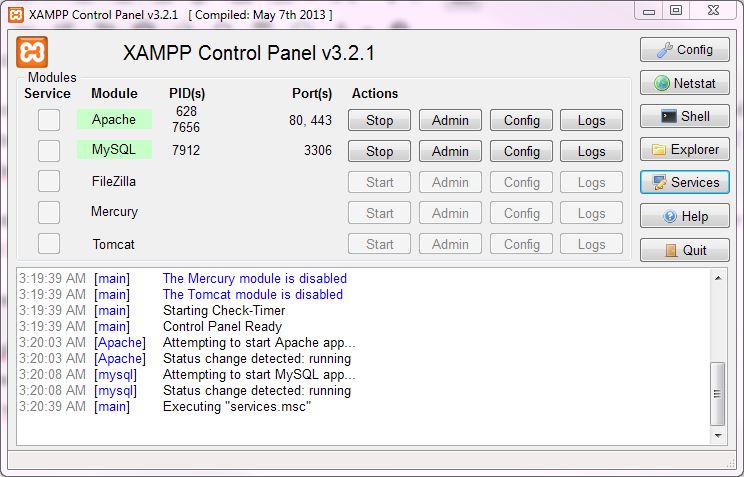744x477 pixels.
Task: Open the Shell terminal
Action: (x=684, y=117)
